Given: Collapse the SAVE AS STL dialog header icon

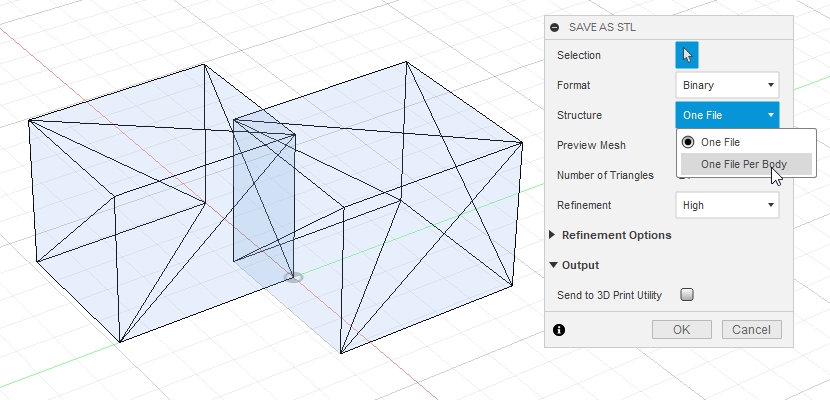Looking at the screenshot, I should click(x=554, y=28).
